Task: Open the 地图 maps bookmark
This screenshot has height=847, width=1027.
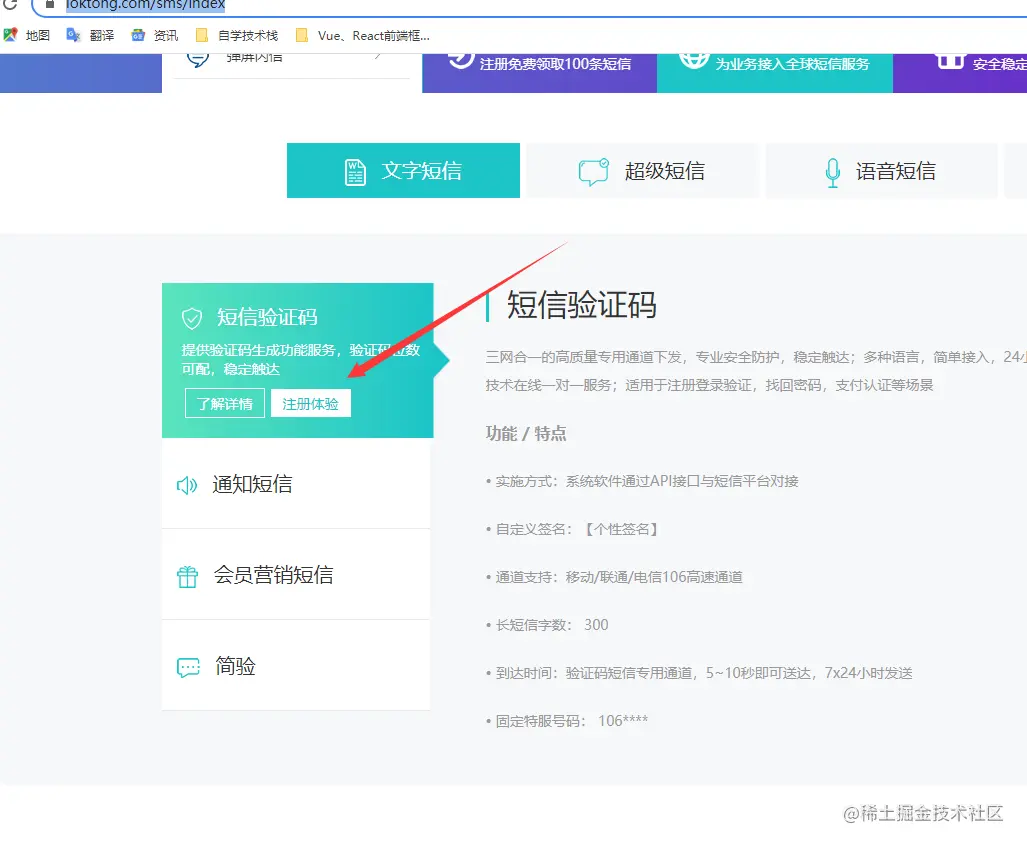Action: click(27, 35)
